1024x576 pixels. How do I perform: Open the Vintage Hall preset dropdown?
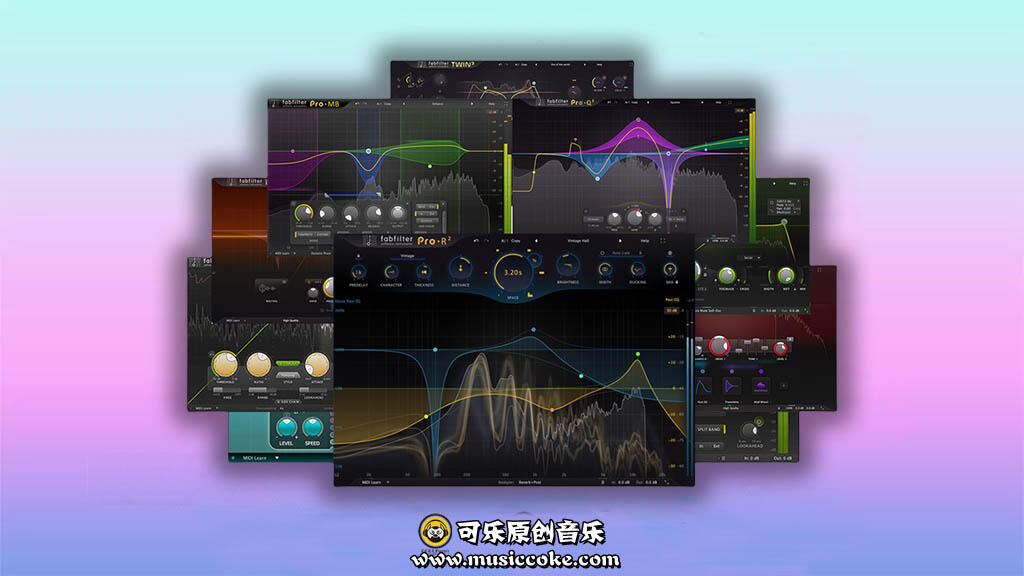(x=578, y=241)
